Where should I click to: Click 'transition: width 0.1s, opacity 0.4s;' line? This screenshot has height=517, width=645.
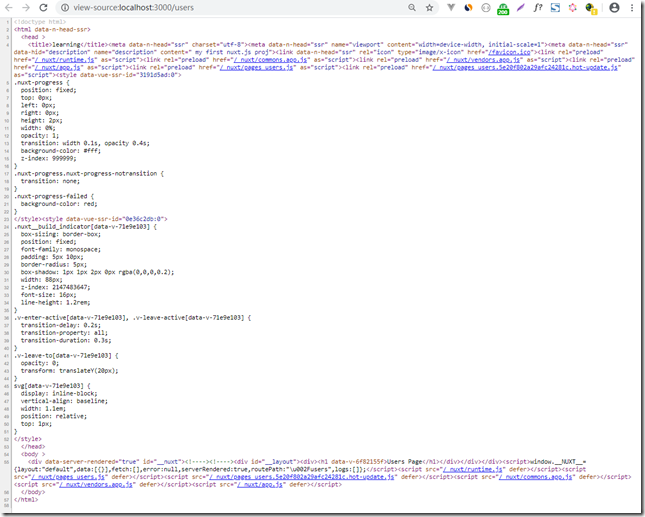point(85,143)
